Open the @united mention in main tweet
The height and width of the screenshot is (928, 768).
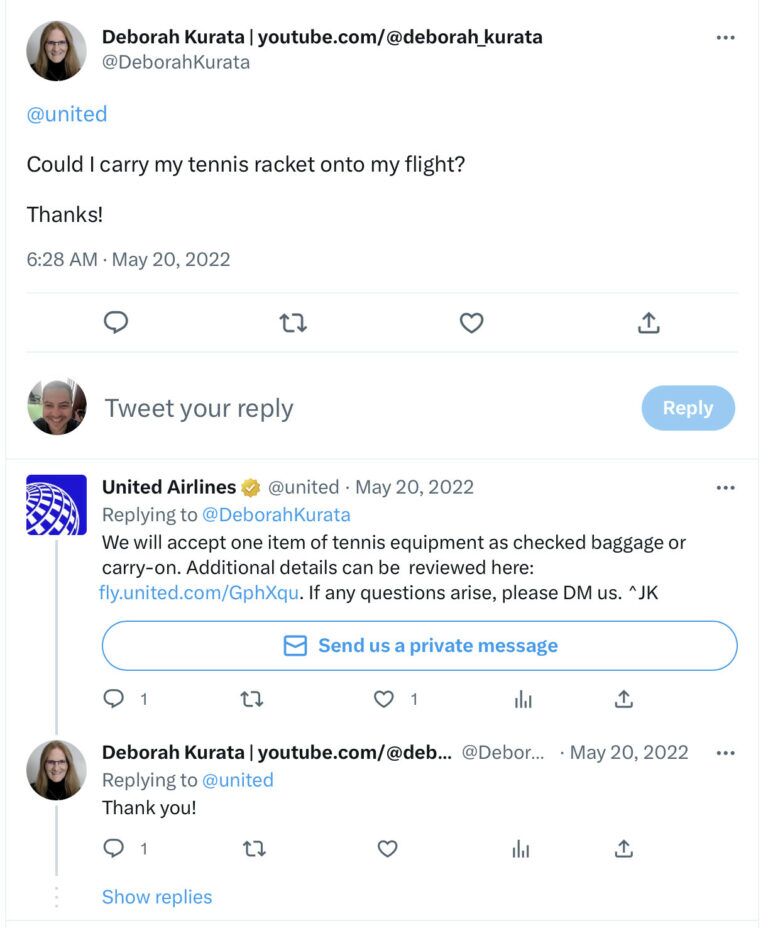pyautogui.click(x=67, y=114)
